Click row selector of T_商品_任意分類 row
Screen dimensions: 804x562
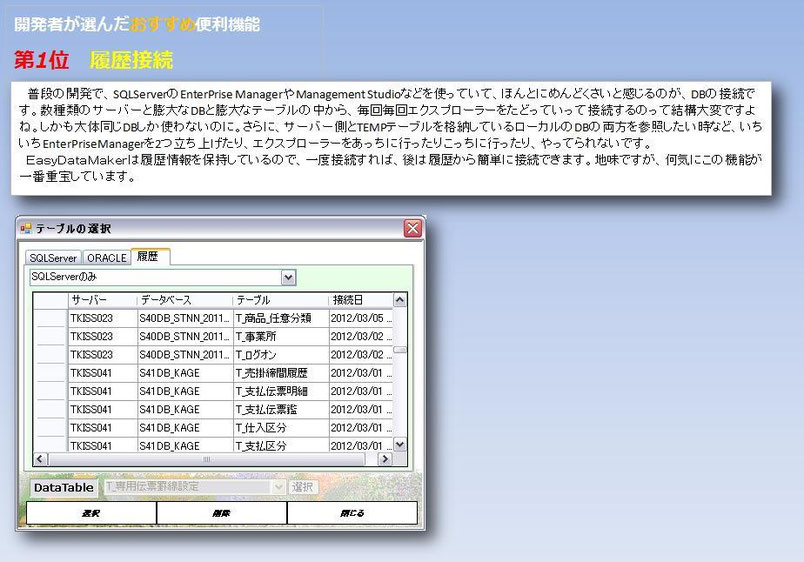pos(51,318)
